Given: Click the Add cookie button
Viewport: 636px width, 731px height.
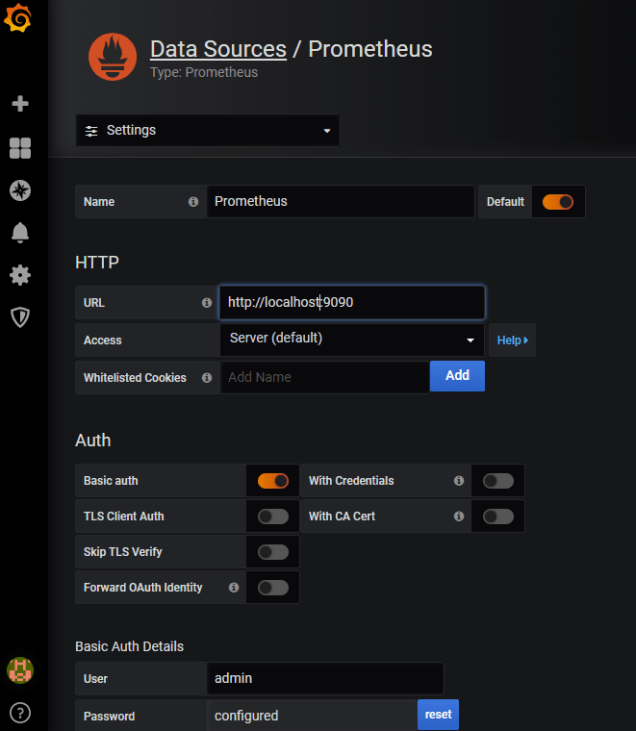Looking at the screenshot, I should (x=457, y=376).
